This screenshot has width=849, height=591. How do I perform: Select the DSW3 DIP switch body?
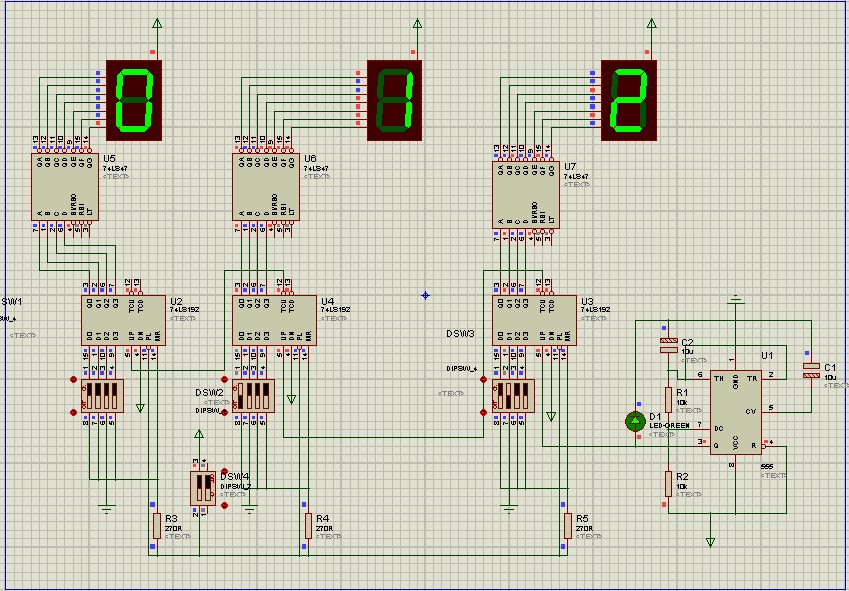coord(513,396)
